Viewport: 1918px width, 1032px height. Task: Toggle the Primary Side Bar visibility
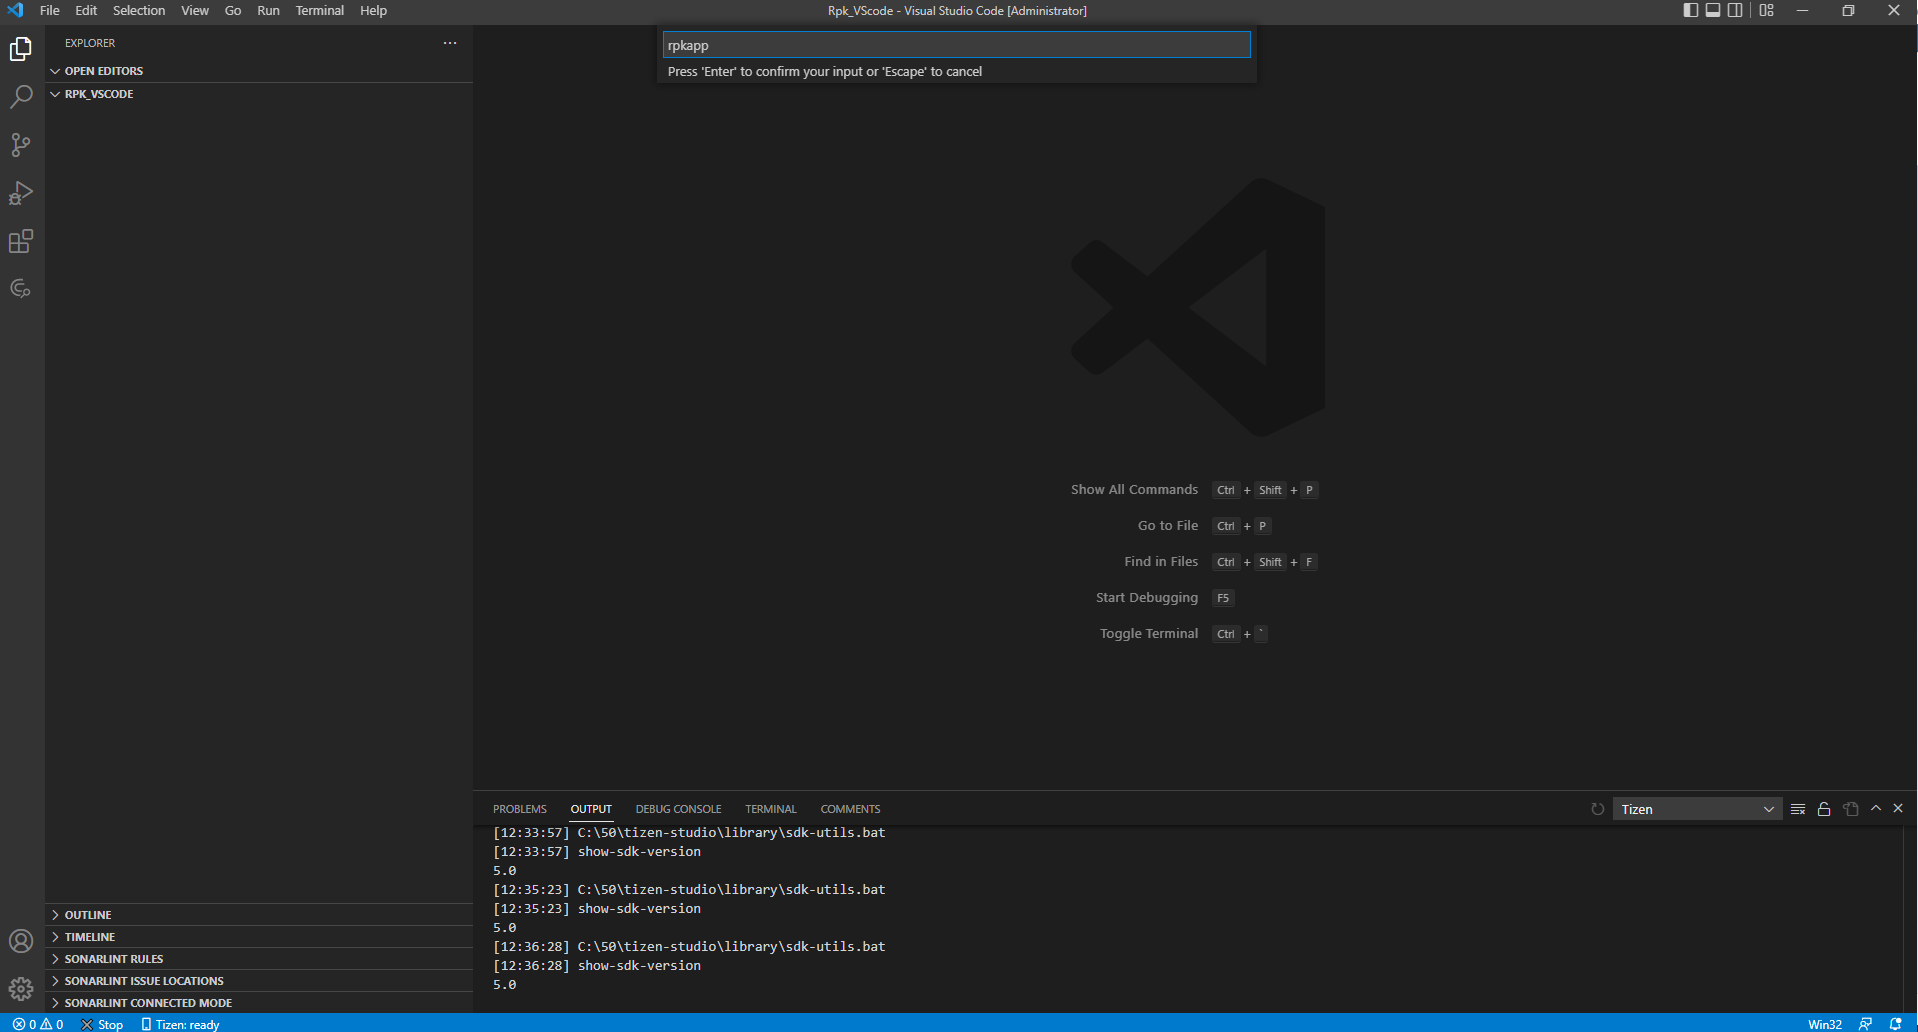click(1689, 10)
